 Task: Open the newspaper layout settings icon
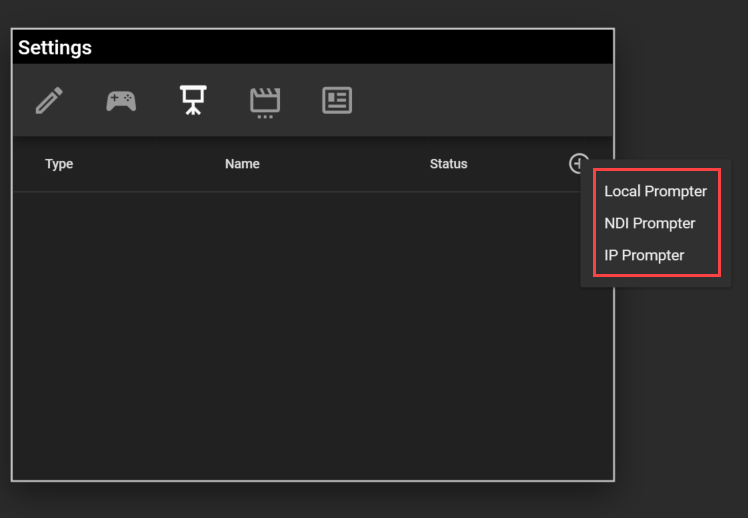pyautogui.click(x=337, y=100)
